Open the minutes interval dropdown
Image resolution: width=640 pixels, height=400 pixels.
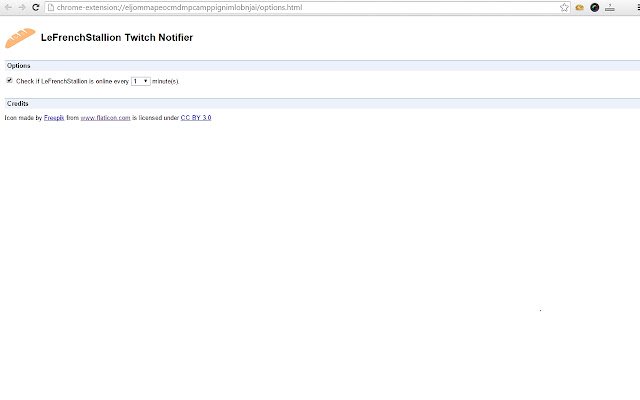[x=140, y=81]
